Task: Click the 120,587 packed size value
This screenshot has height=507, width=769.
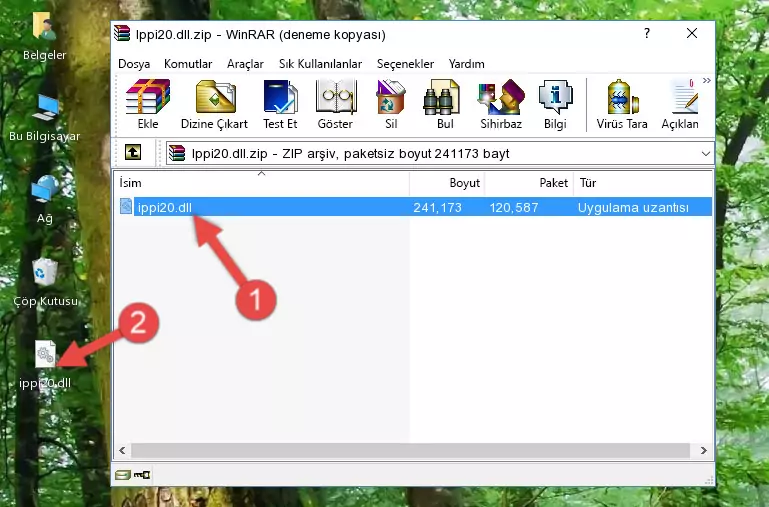Action: 513,207
